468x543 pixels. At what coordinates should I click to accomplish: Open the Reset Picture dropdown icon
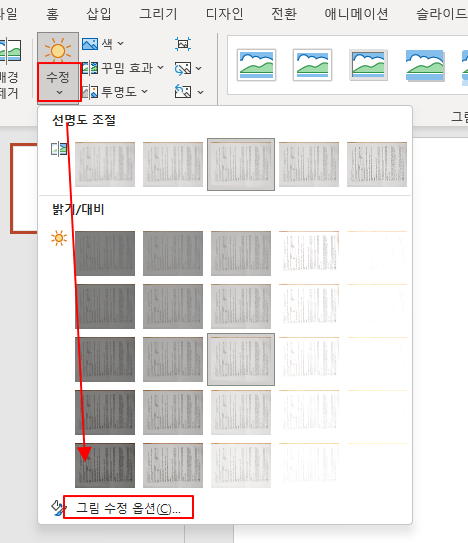[x=189, y=92]
